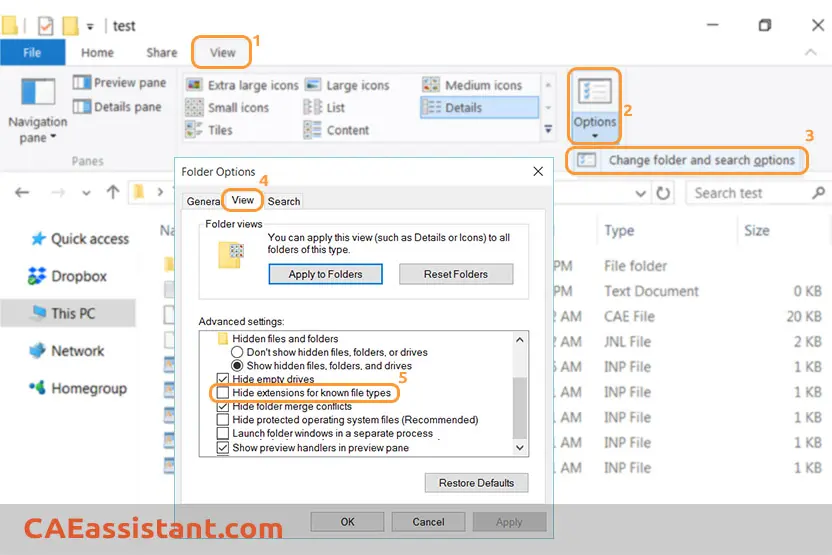
Task: Expand the layout gallery more arrow
Action: pos(548,129)
